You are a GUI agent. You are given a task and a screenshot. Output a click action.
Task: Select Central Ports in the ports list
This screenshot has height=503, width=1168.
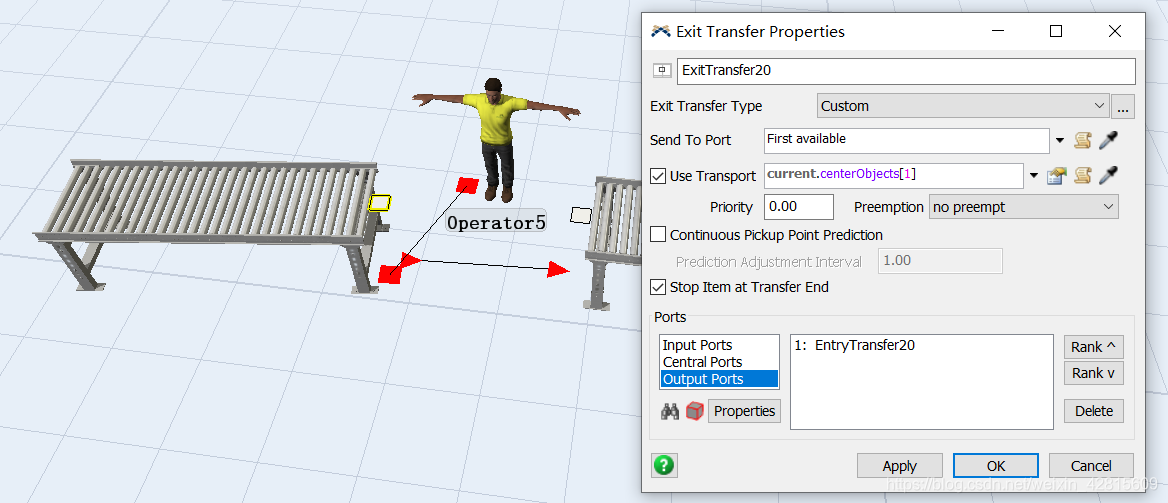[x=702, y=362]
